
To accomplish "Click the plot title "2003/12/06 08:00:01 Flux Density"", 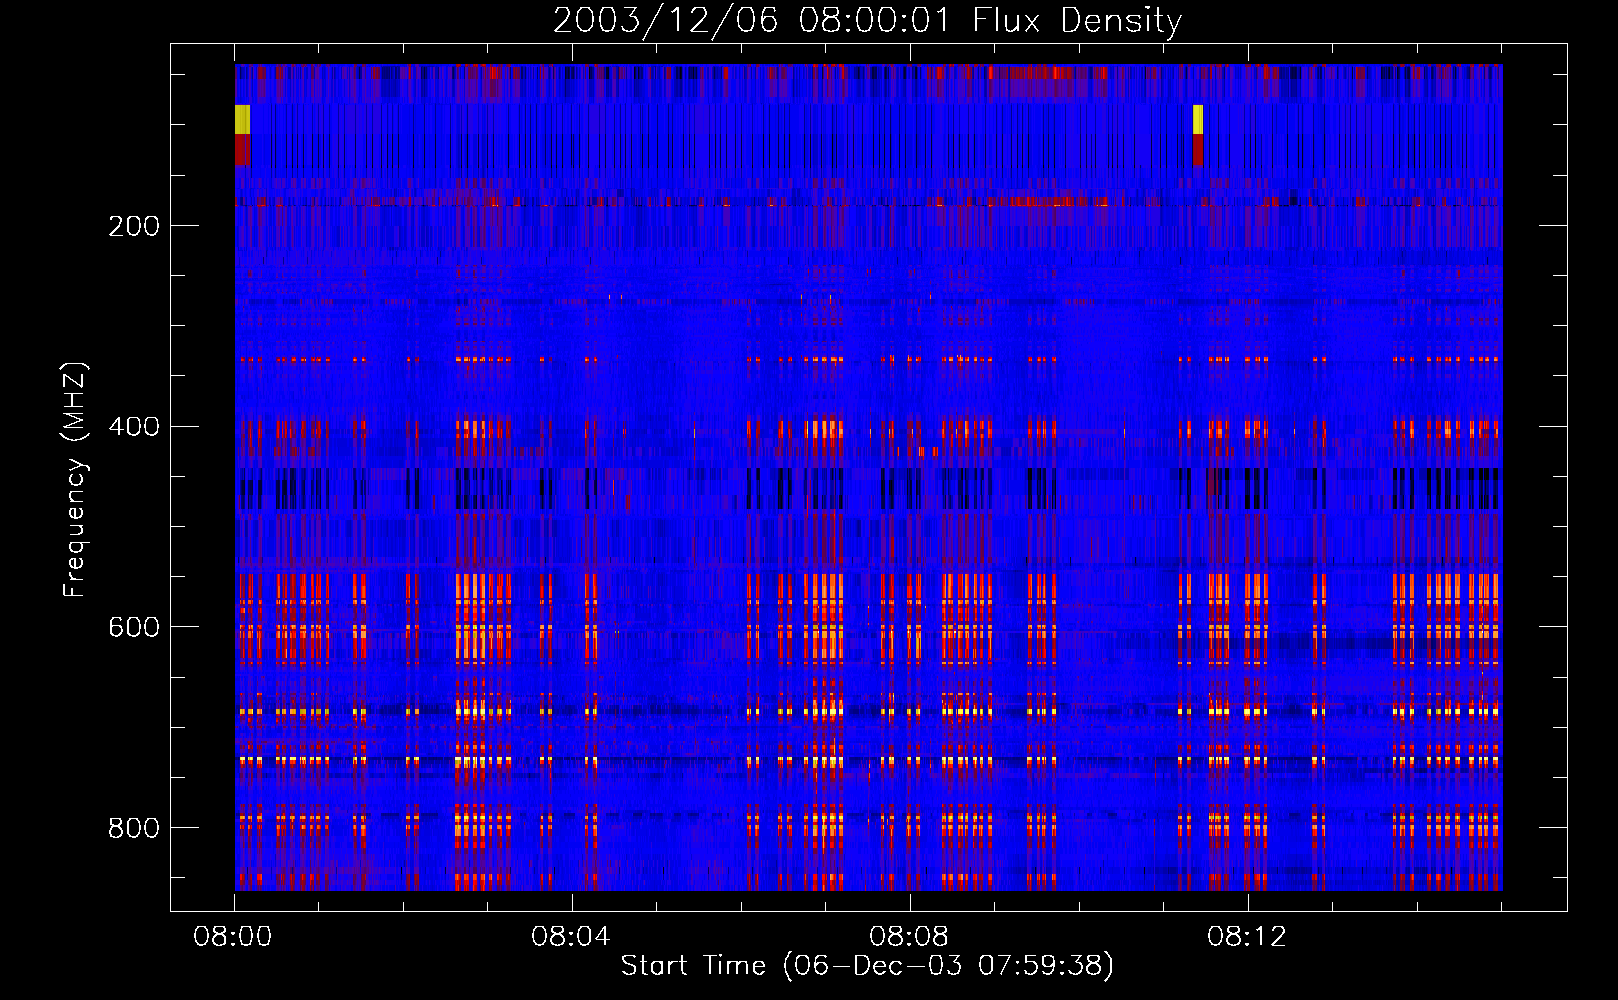I will pos(867,21).
